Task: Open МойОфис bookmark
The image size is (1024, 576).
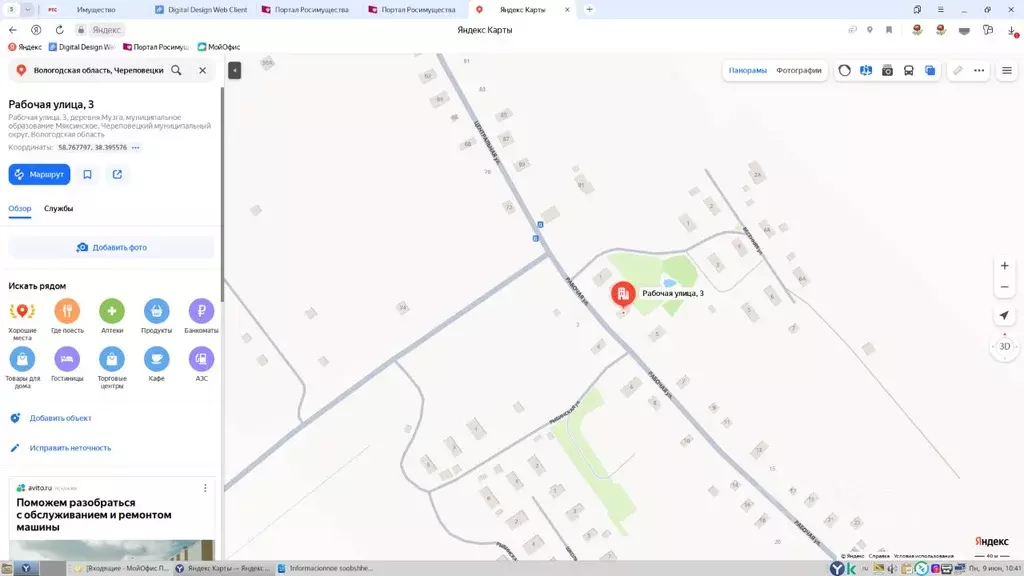Action: 219,47
